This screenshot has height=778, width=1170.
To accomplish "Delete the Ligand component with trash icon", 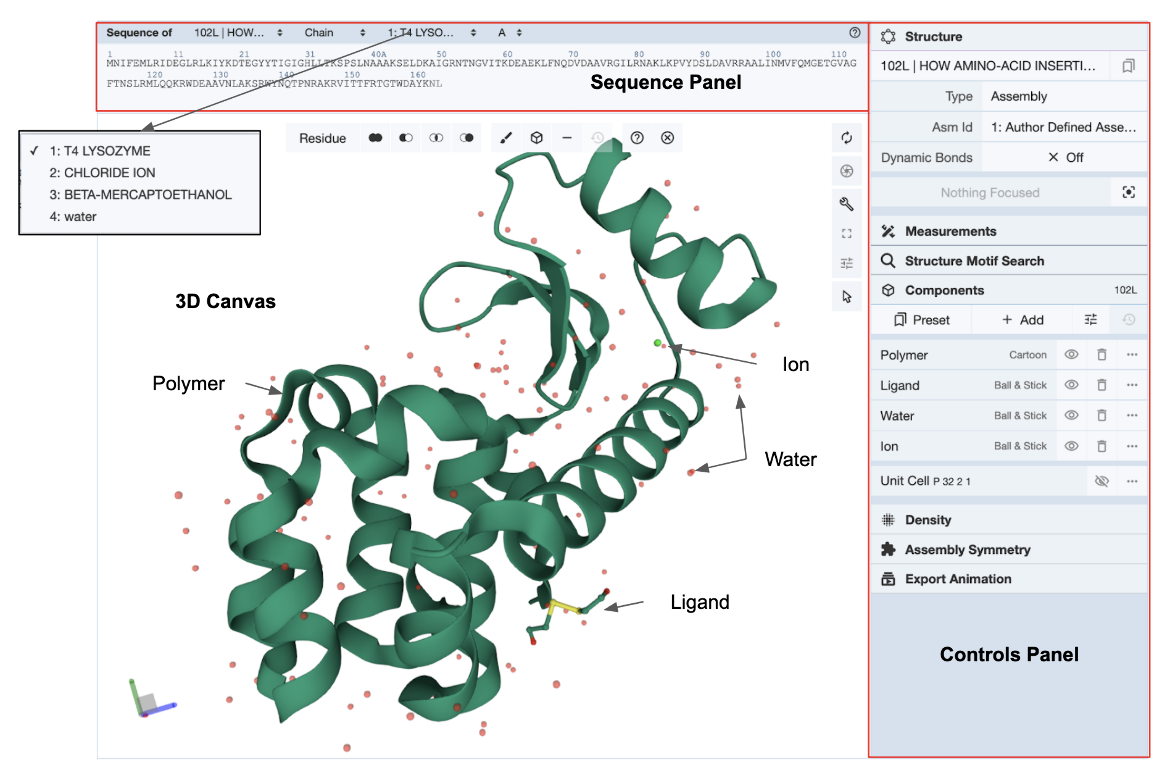I will tap(1101, 385).
